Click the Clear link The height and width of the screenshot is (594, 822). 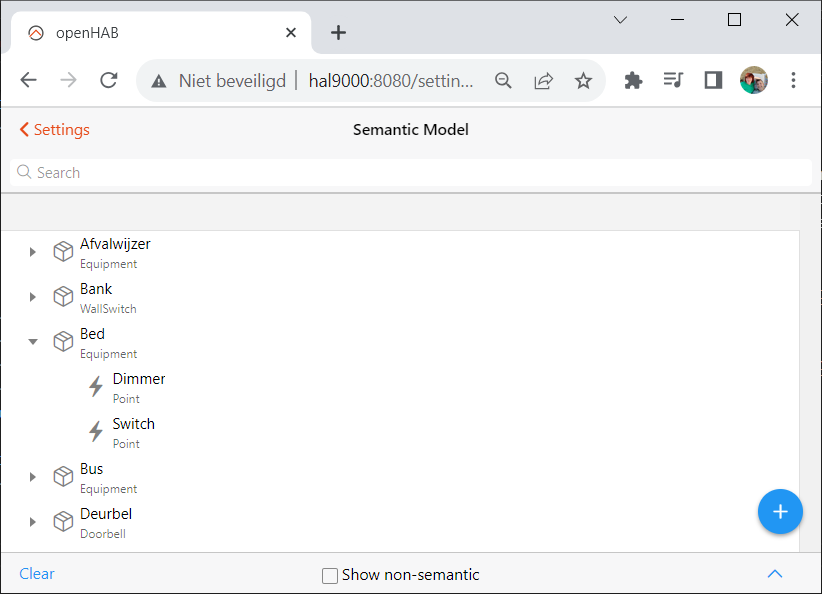click(37, 574)
